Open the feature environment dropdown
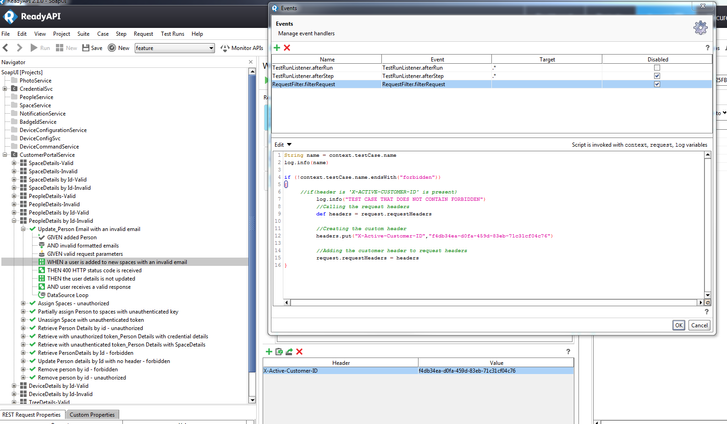Screen dimensions: 727x424 click(174, 48)
